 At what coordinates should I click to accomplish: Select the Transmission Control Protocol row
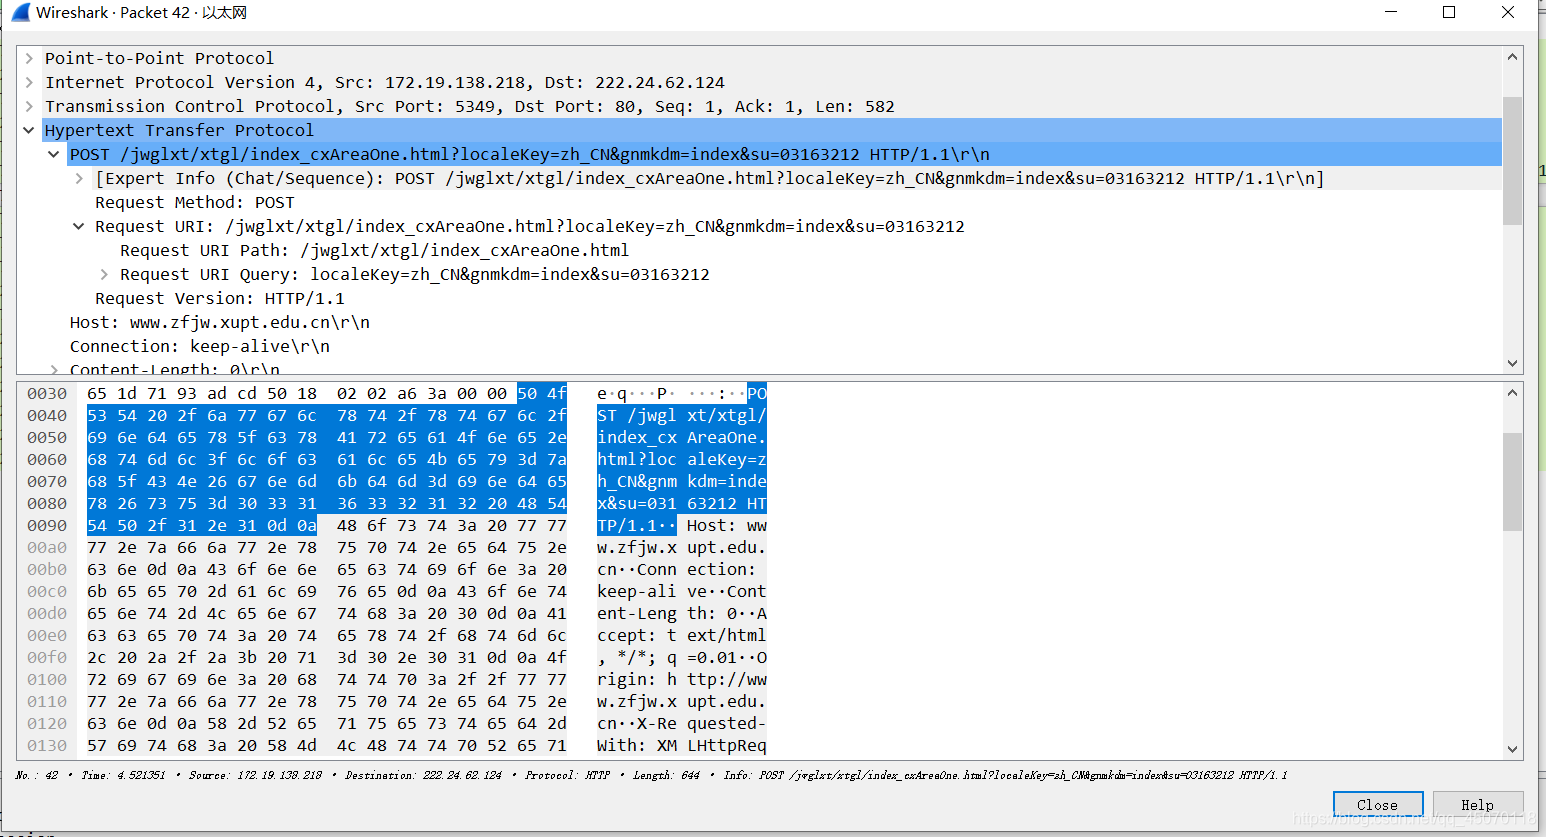tap(759, 106)
